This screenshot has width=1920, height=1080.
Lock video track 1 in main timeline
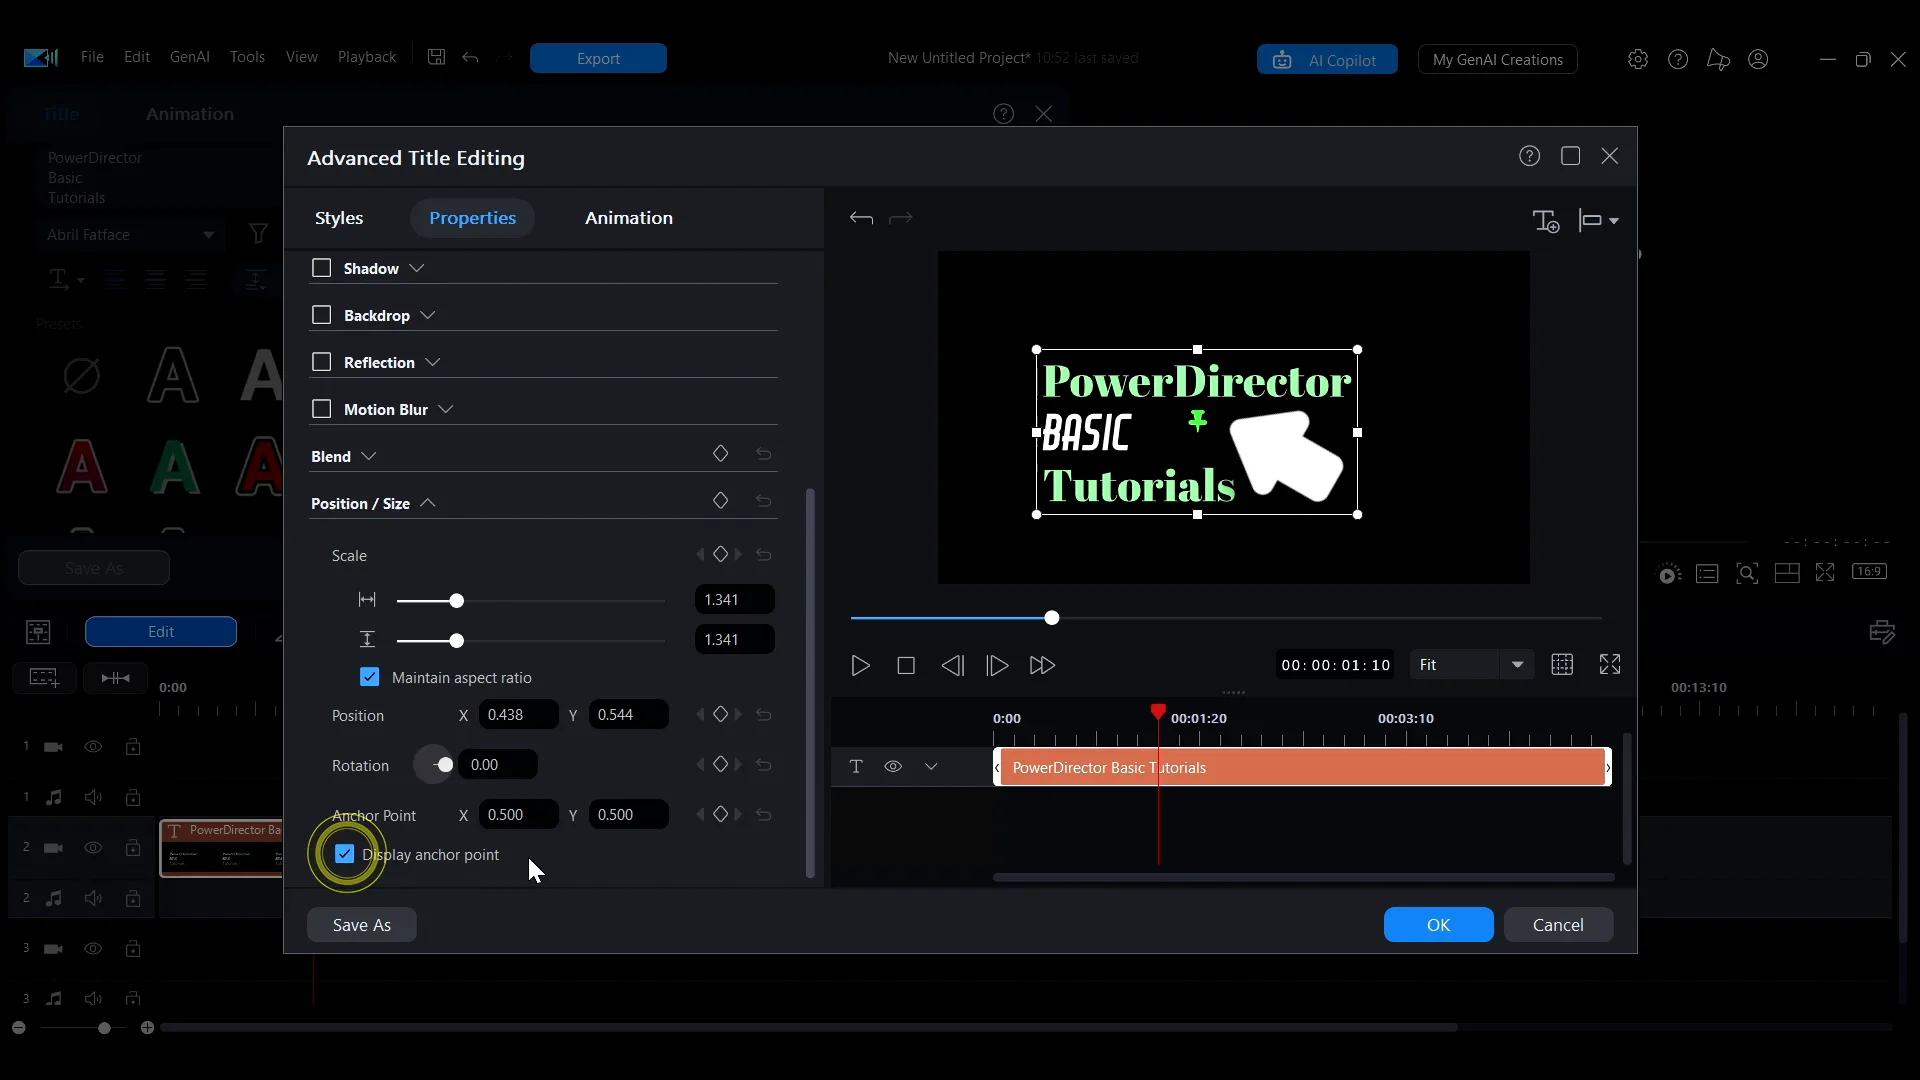point(133,747)
